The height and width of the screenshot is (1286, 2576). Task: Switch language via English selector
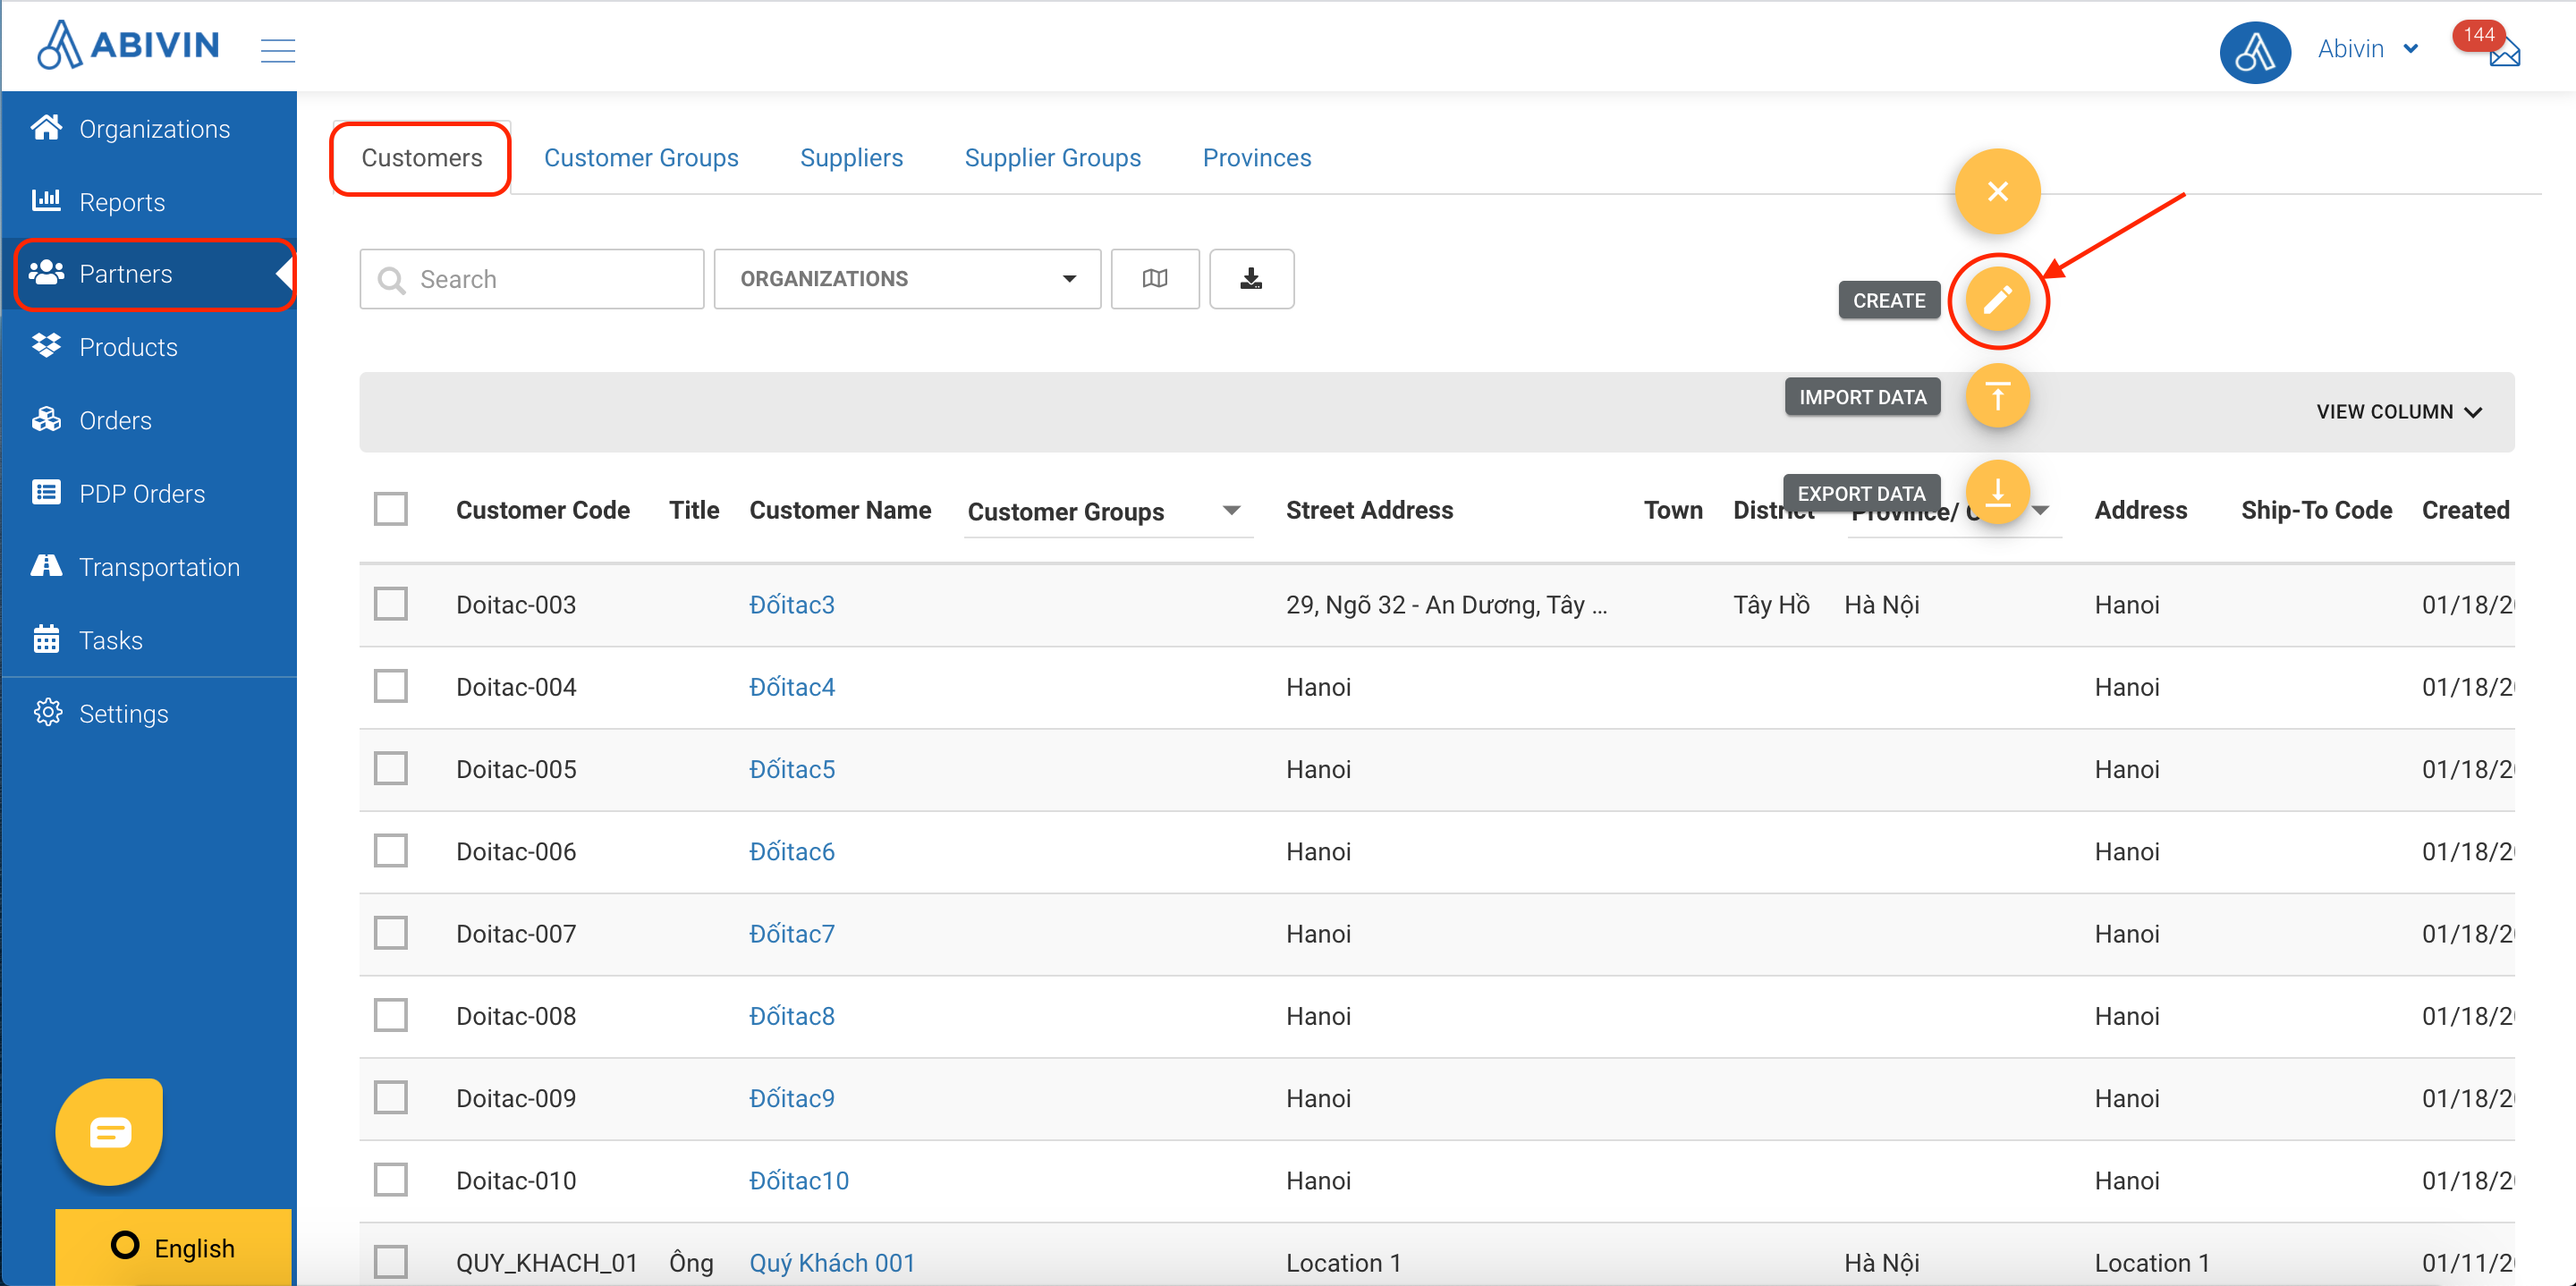(173, 1247)
